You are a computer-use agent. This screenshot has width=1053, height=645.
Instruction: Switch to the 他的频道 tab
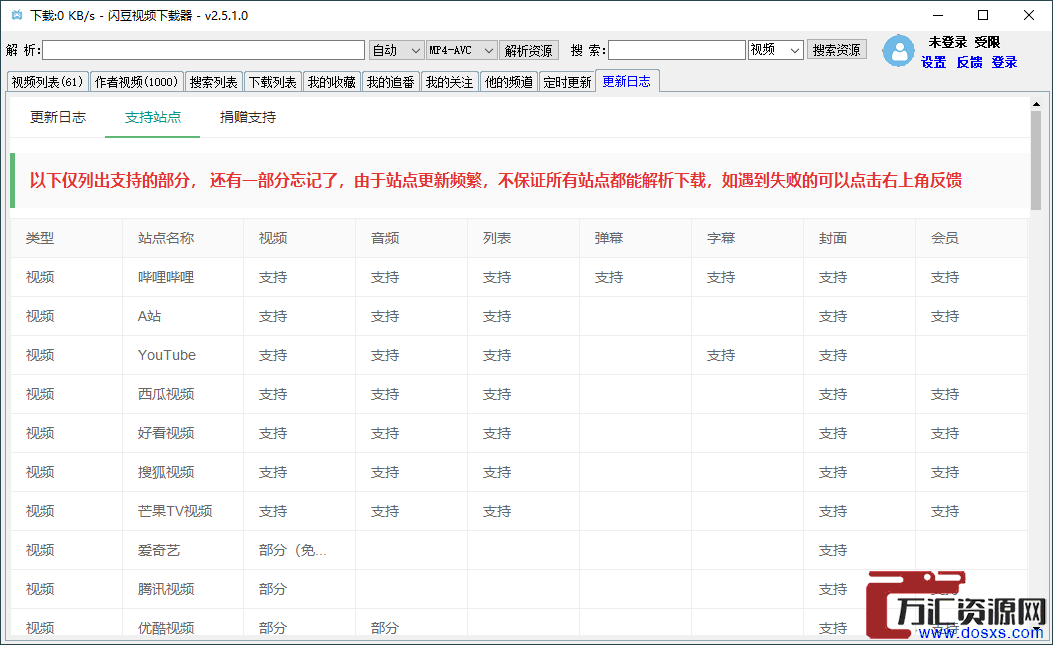coord(509,82)
